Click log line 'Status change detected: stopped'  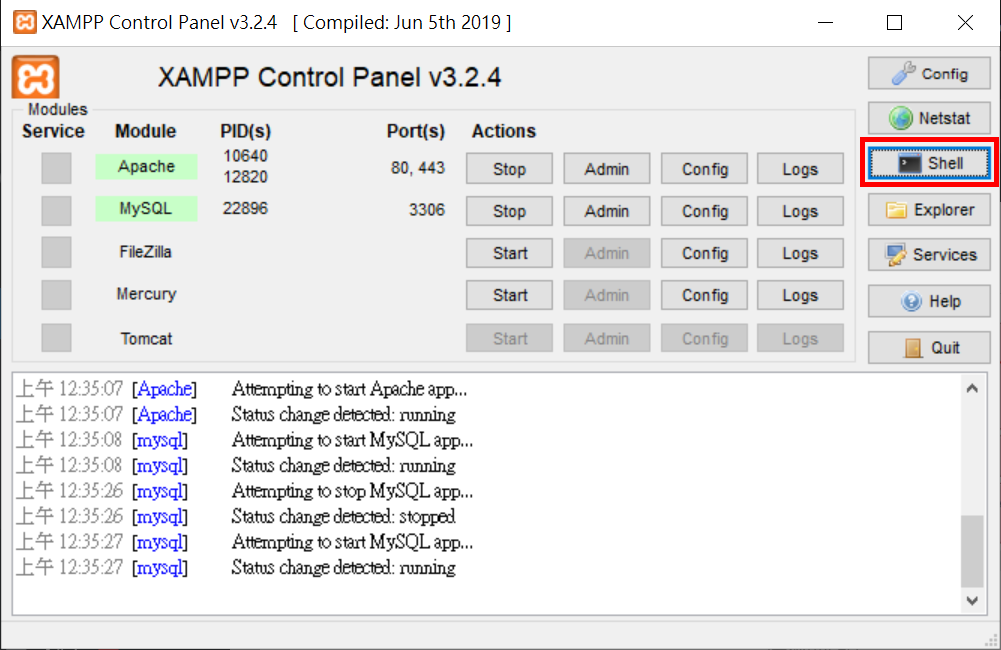[343, 517]
